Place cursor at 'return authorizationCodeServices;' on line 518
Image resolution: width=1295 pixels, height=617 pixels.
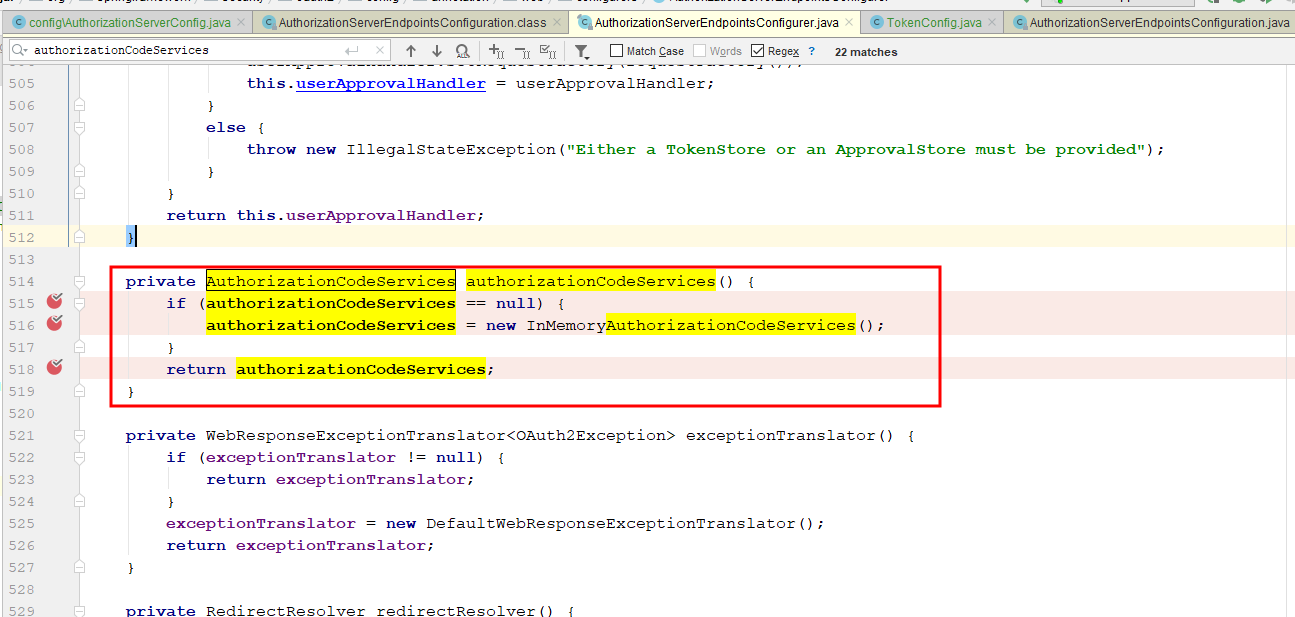330,369
